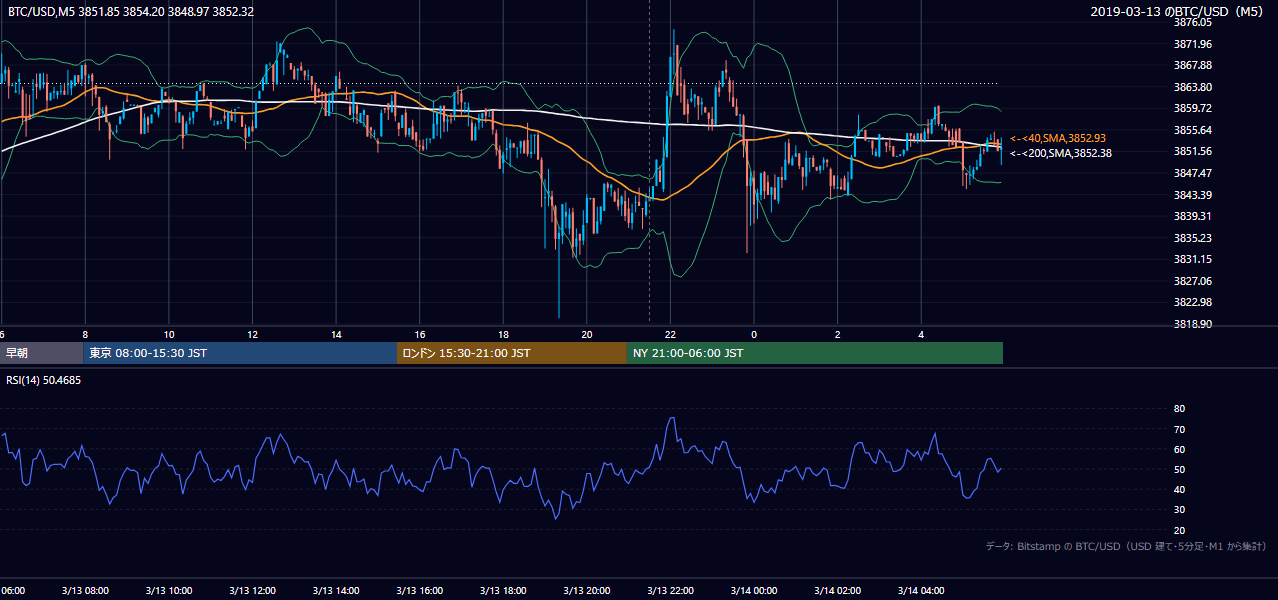Click the RSI 60 level label
The image size is (1278, 600).
[1179, 449]
